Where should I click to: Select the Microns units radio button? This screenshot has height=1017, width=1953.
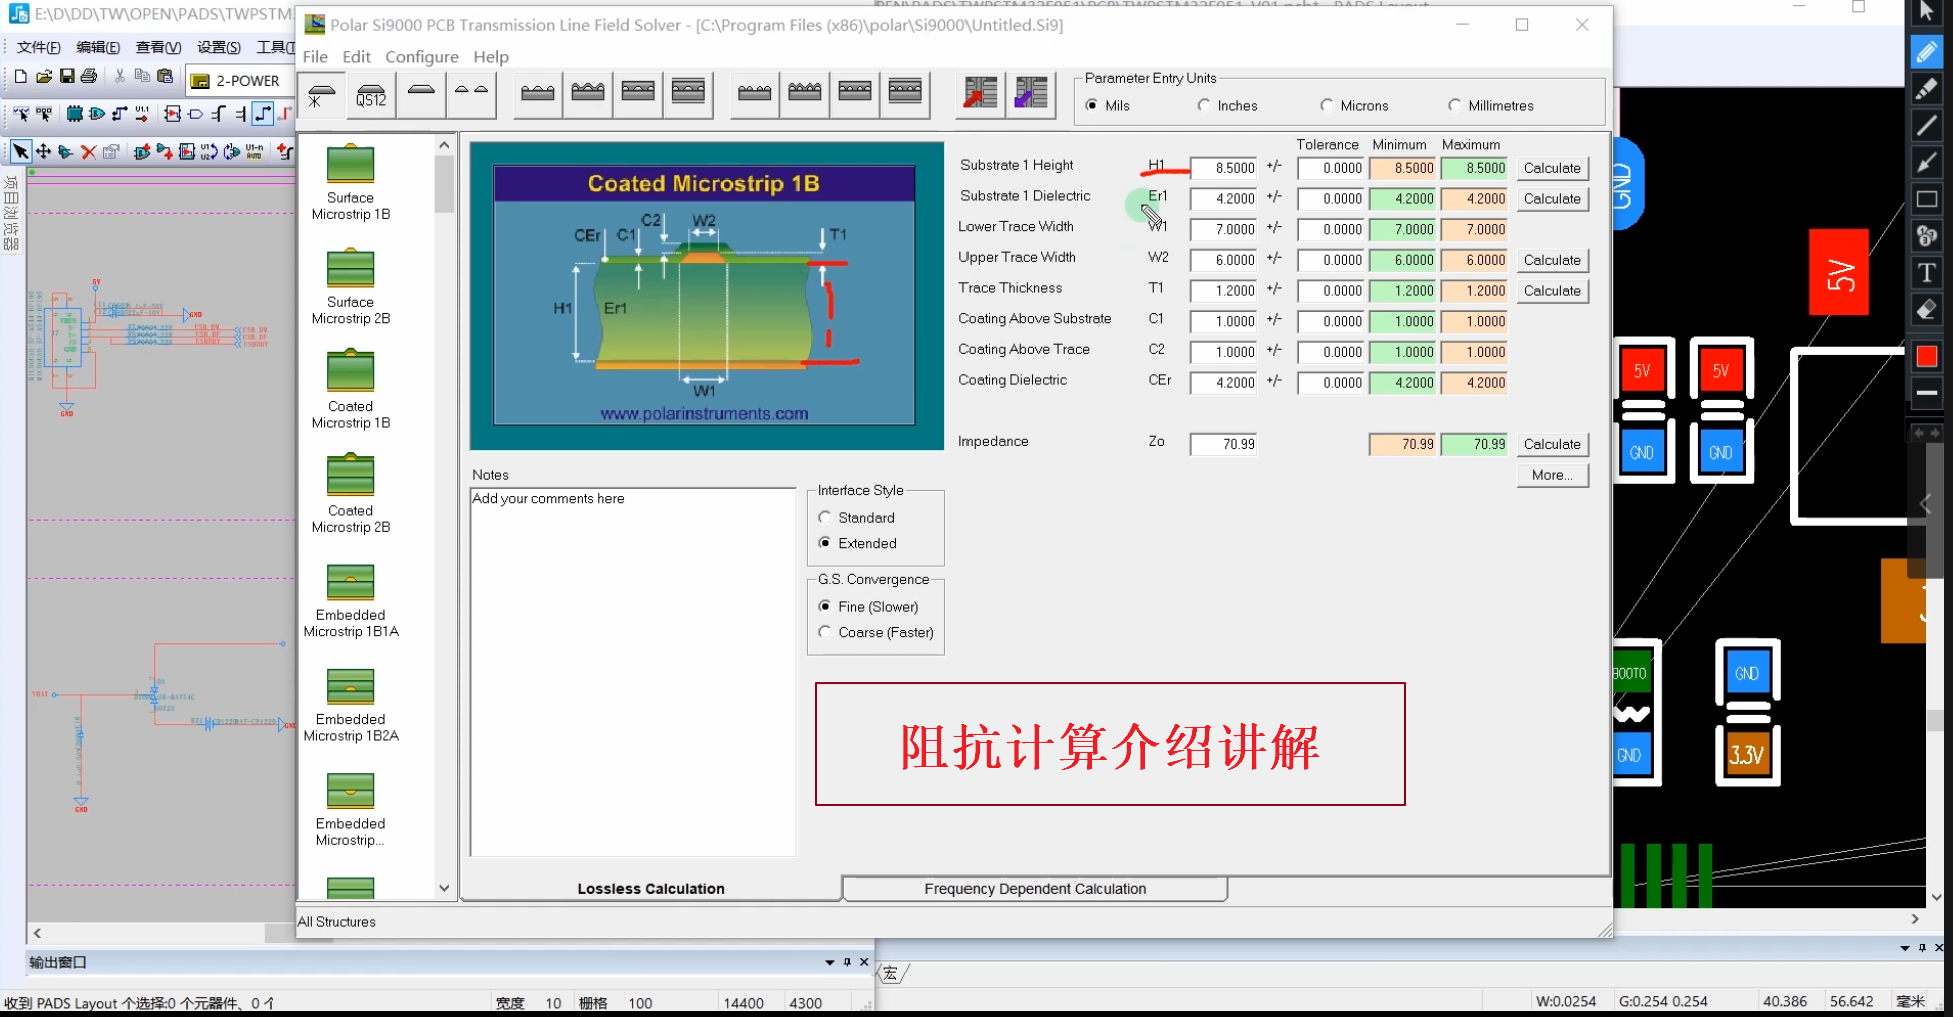tap(1327, 105)
